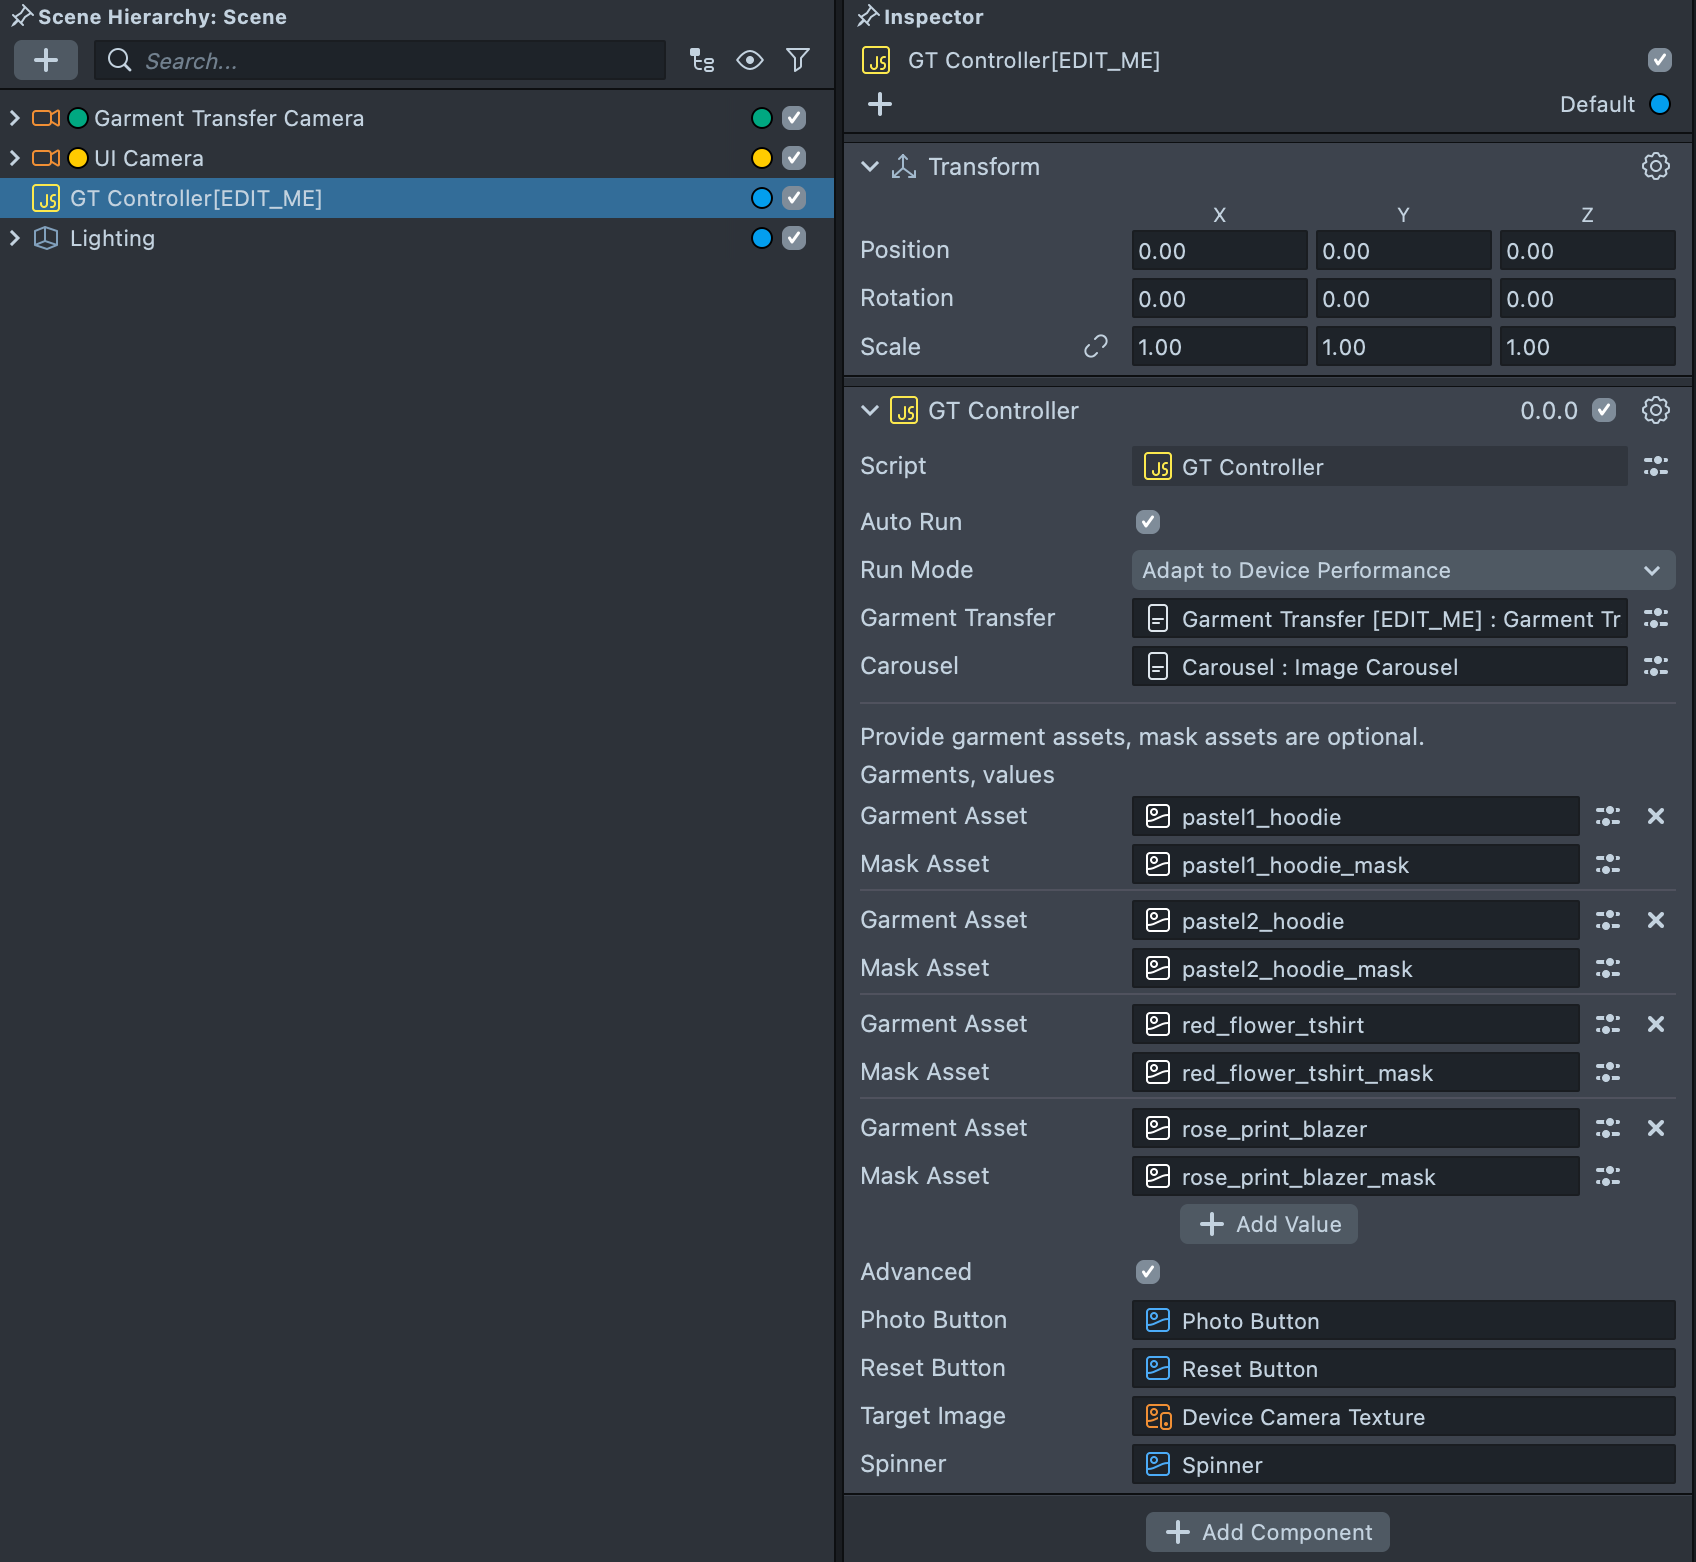This screenshot has height=1562, width=1696.
Task: Click the hierarchy tree view icon
Action: tap(702, 61)
